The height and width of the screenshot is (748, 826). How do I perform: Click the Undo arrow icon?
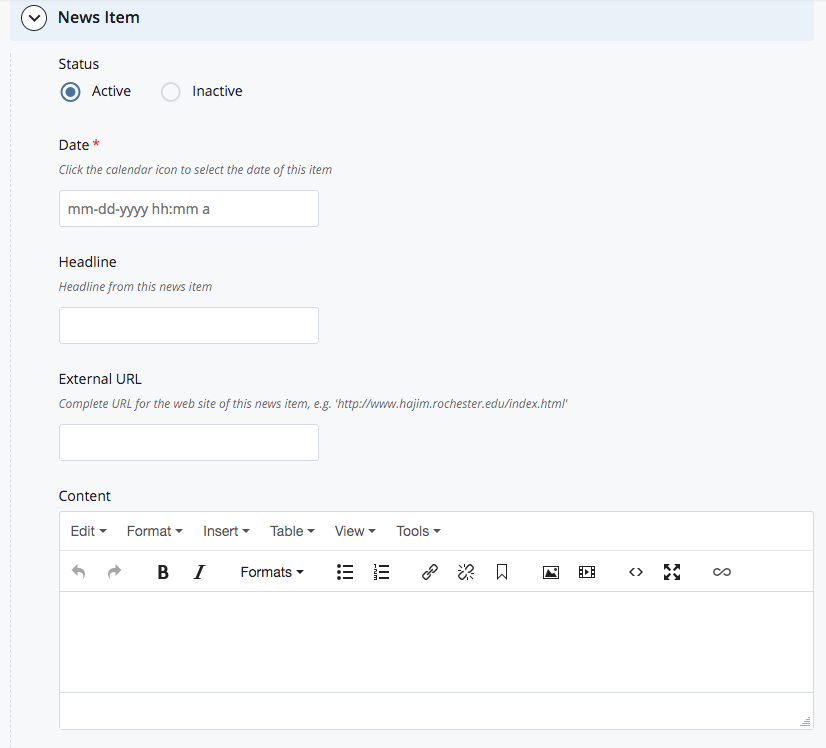(78, 572)
